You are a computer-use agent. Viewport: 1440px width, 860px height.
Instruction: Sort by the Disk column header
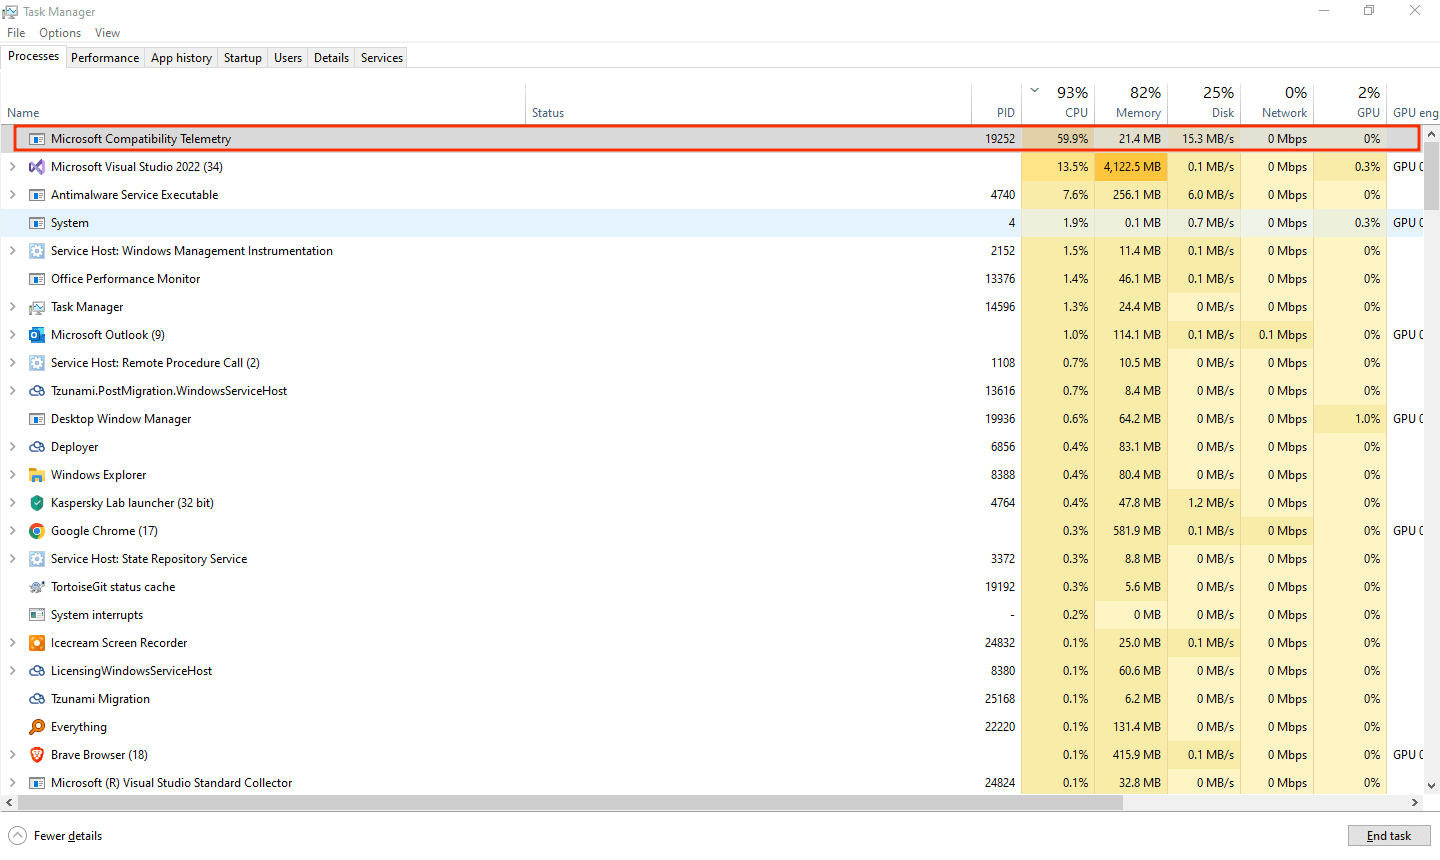1204,103
